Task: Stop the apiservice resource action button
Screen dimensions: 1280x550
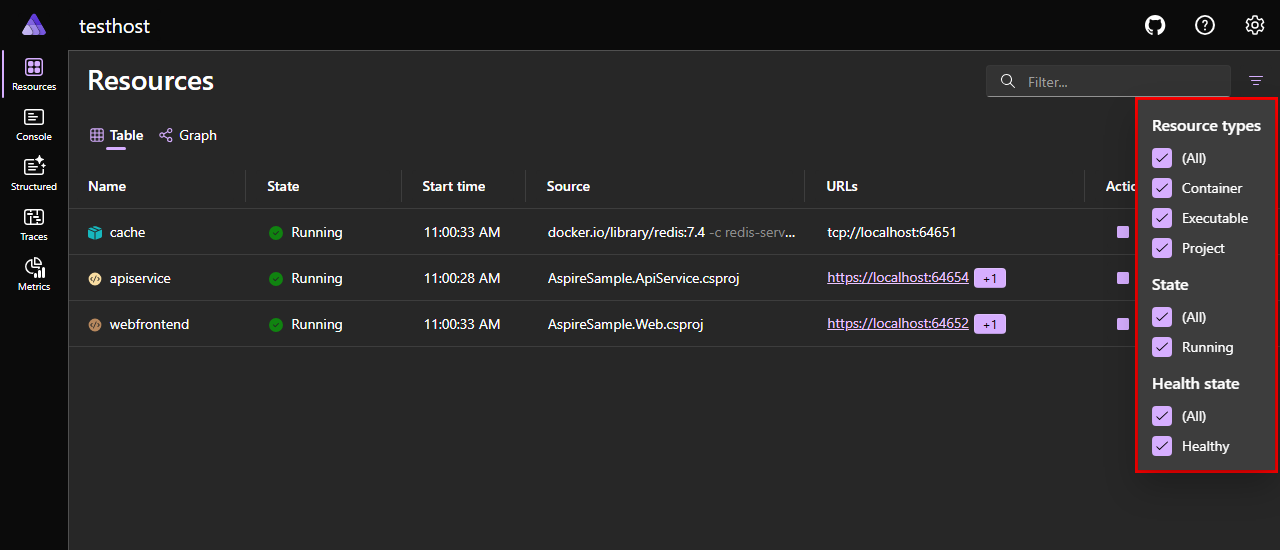Action: [x=1123, y=278]
